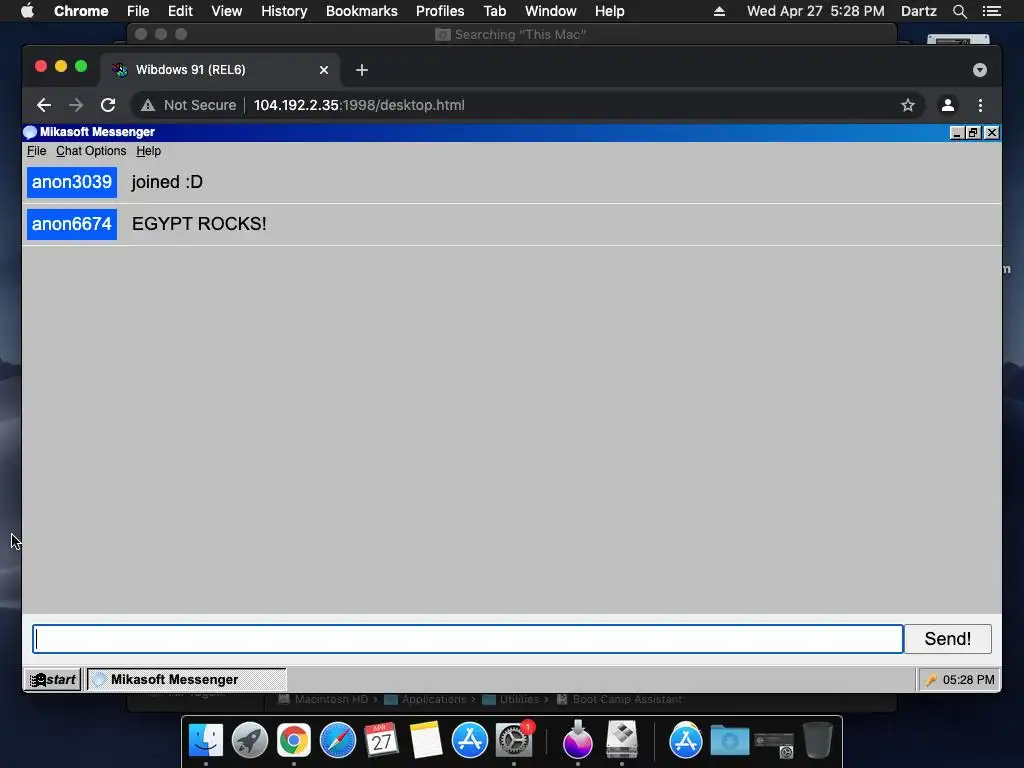Open System Preferences gear with badge
1024x768 pixels.
pos(514,741)
